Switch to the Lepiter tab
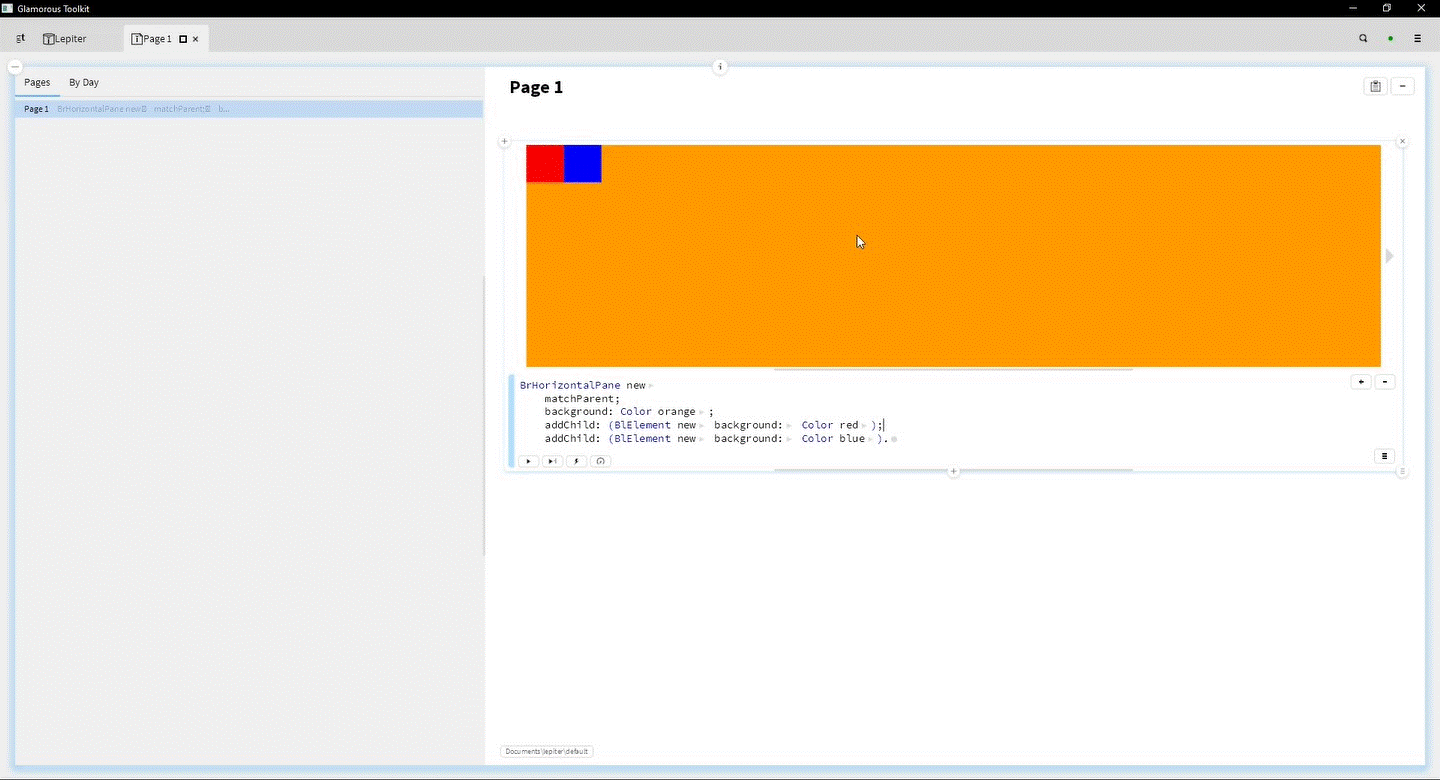Image resolution: width=1440 pixels, height=780 pixels. tap(65, 39)
